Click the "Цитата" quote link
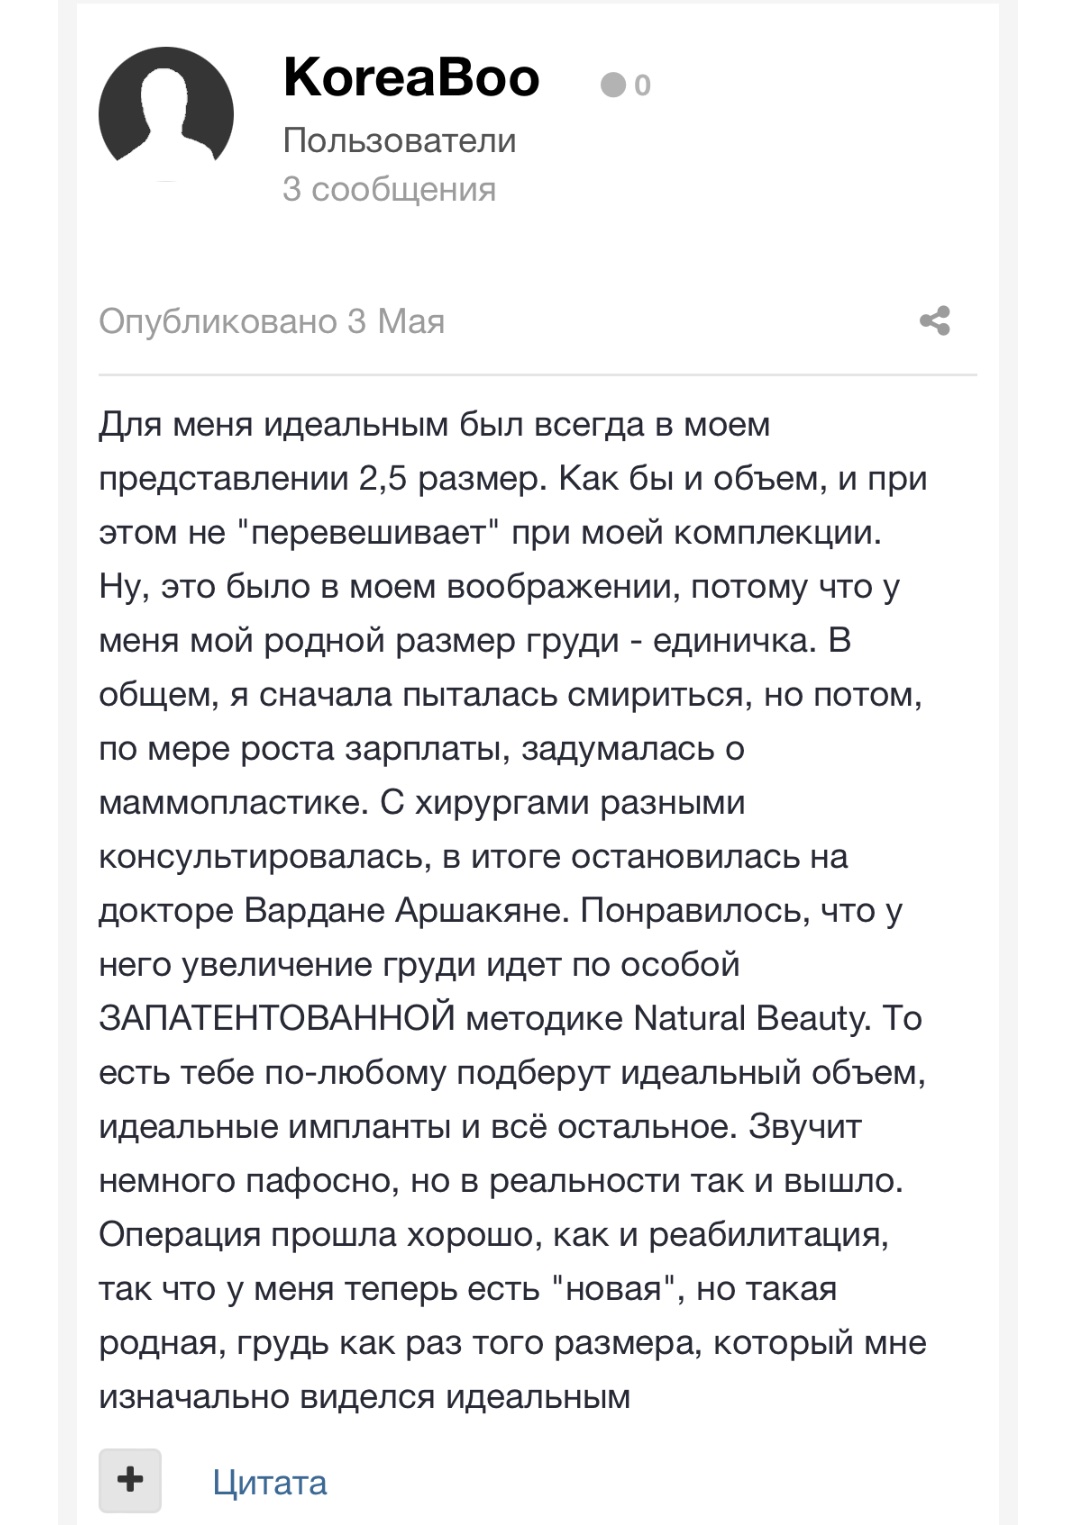The image size is (1075, 1525). 270,1482
